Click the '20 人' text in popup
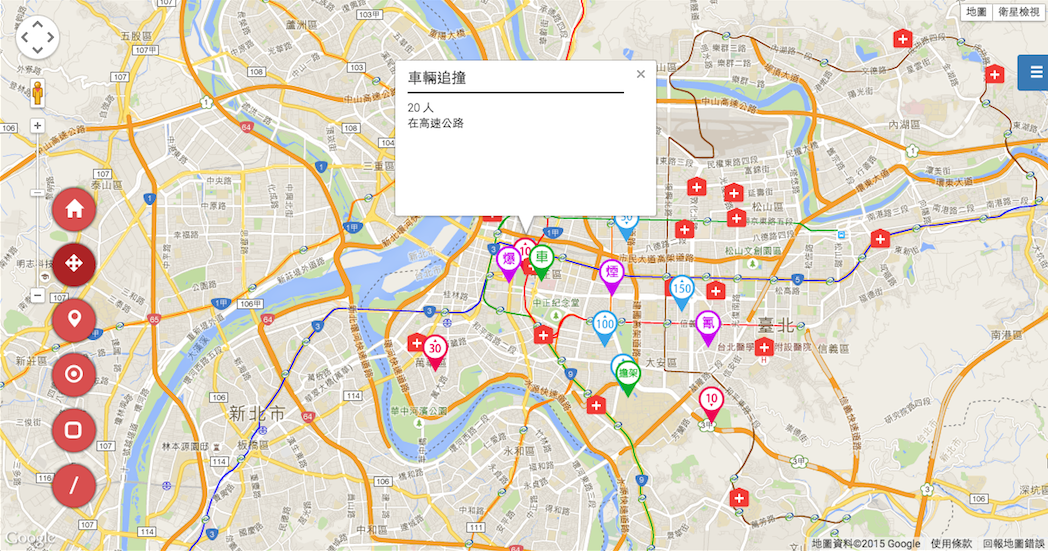Viewport: 1048px width, 551px height. point(420,108)
